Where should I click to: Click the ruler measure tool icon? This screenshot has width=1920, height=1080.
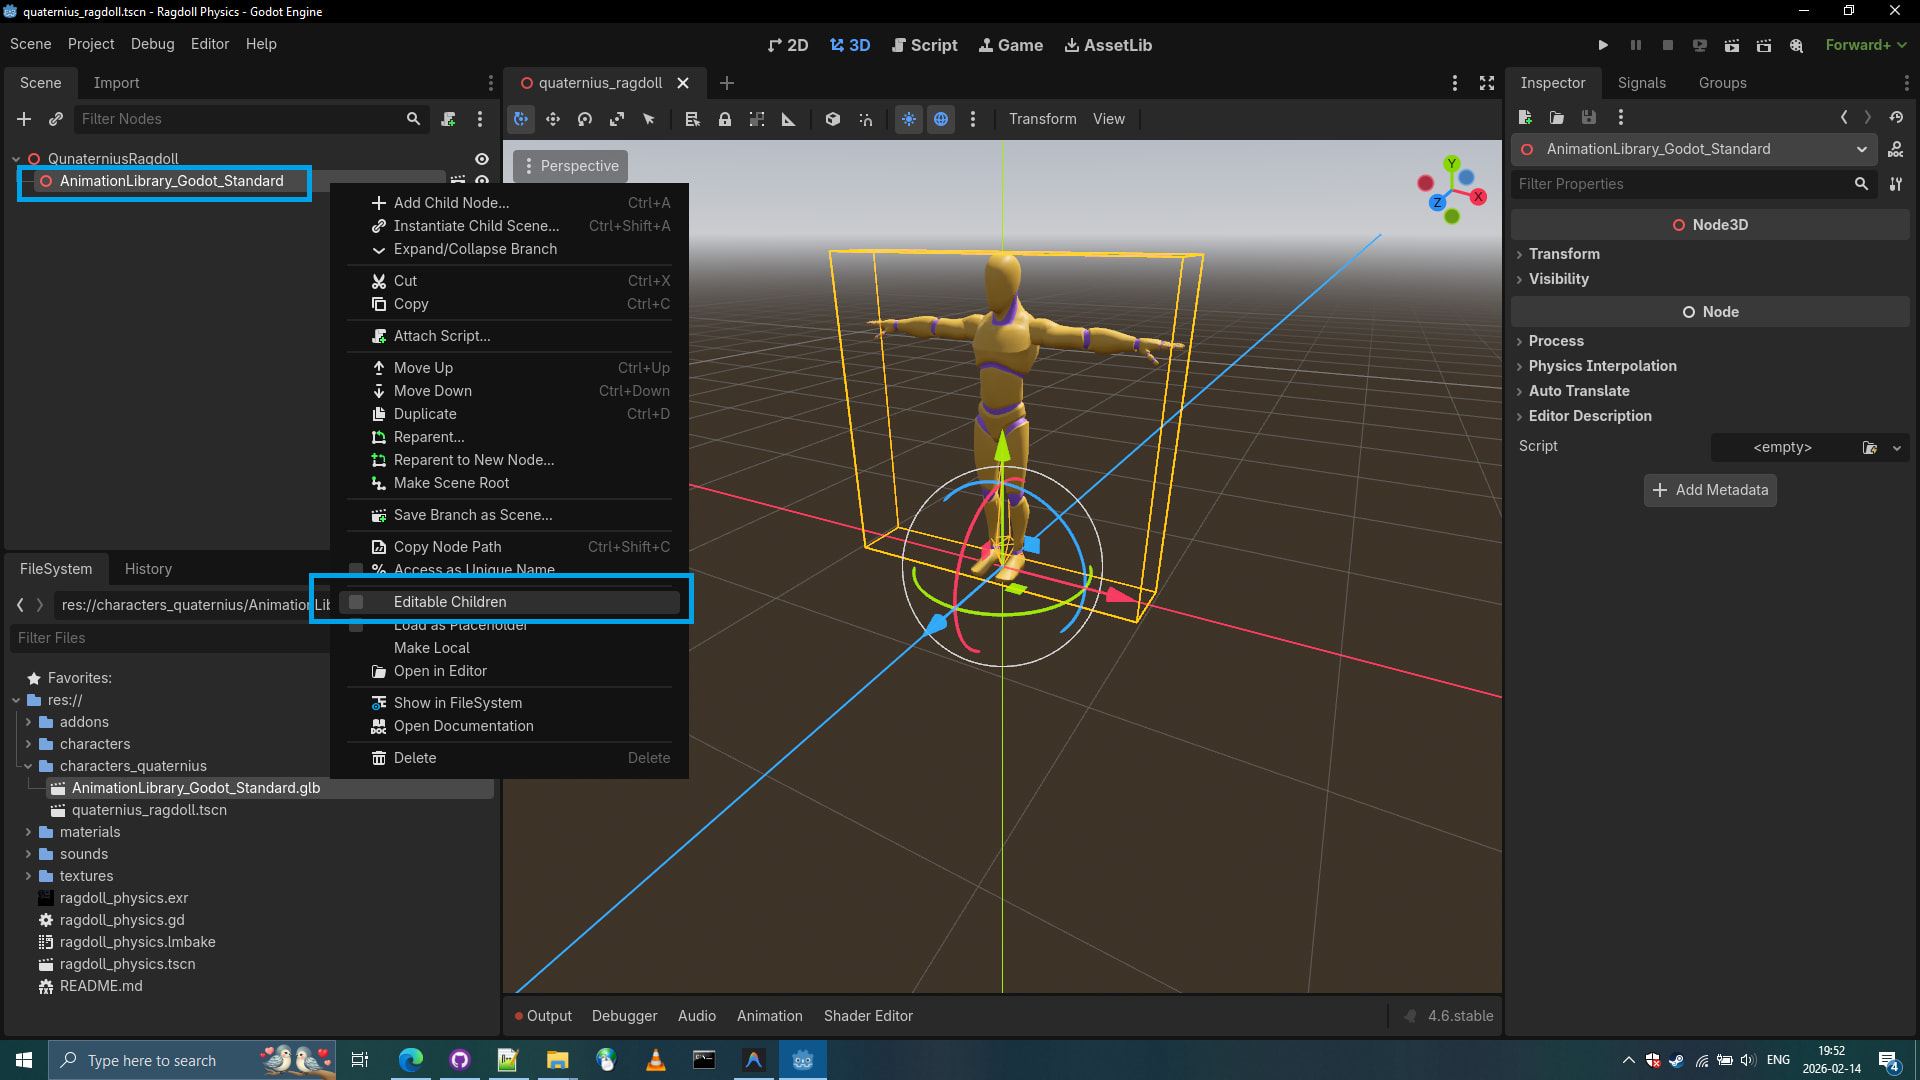point(789,119)
